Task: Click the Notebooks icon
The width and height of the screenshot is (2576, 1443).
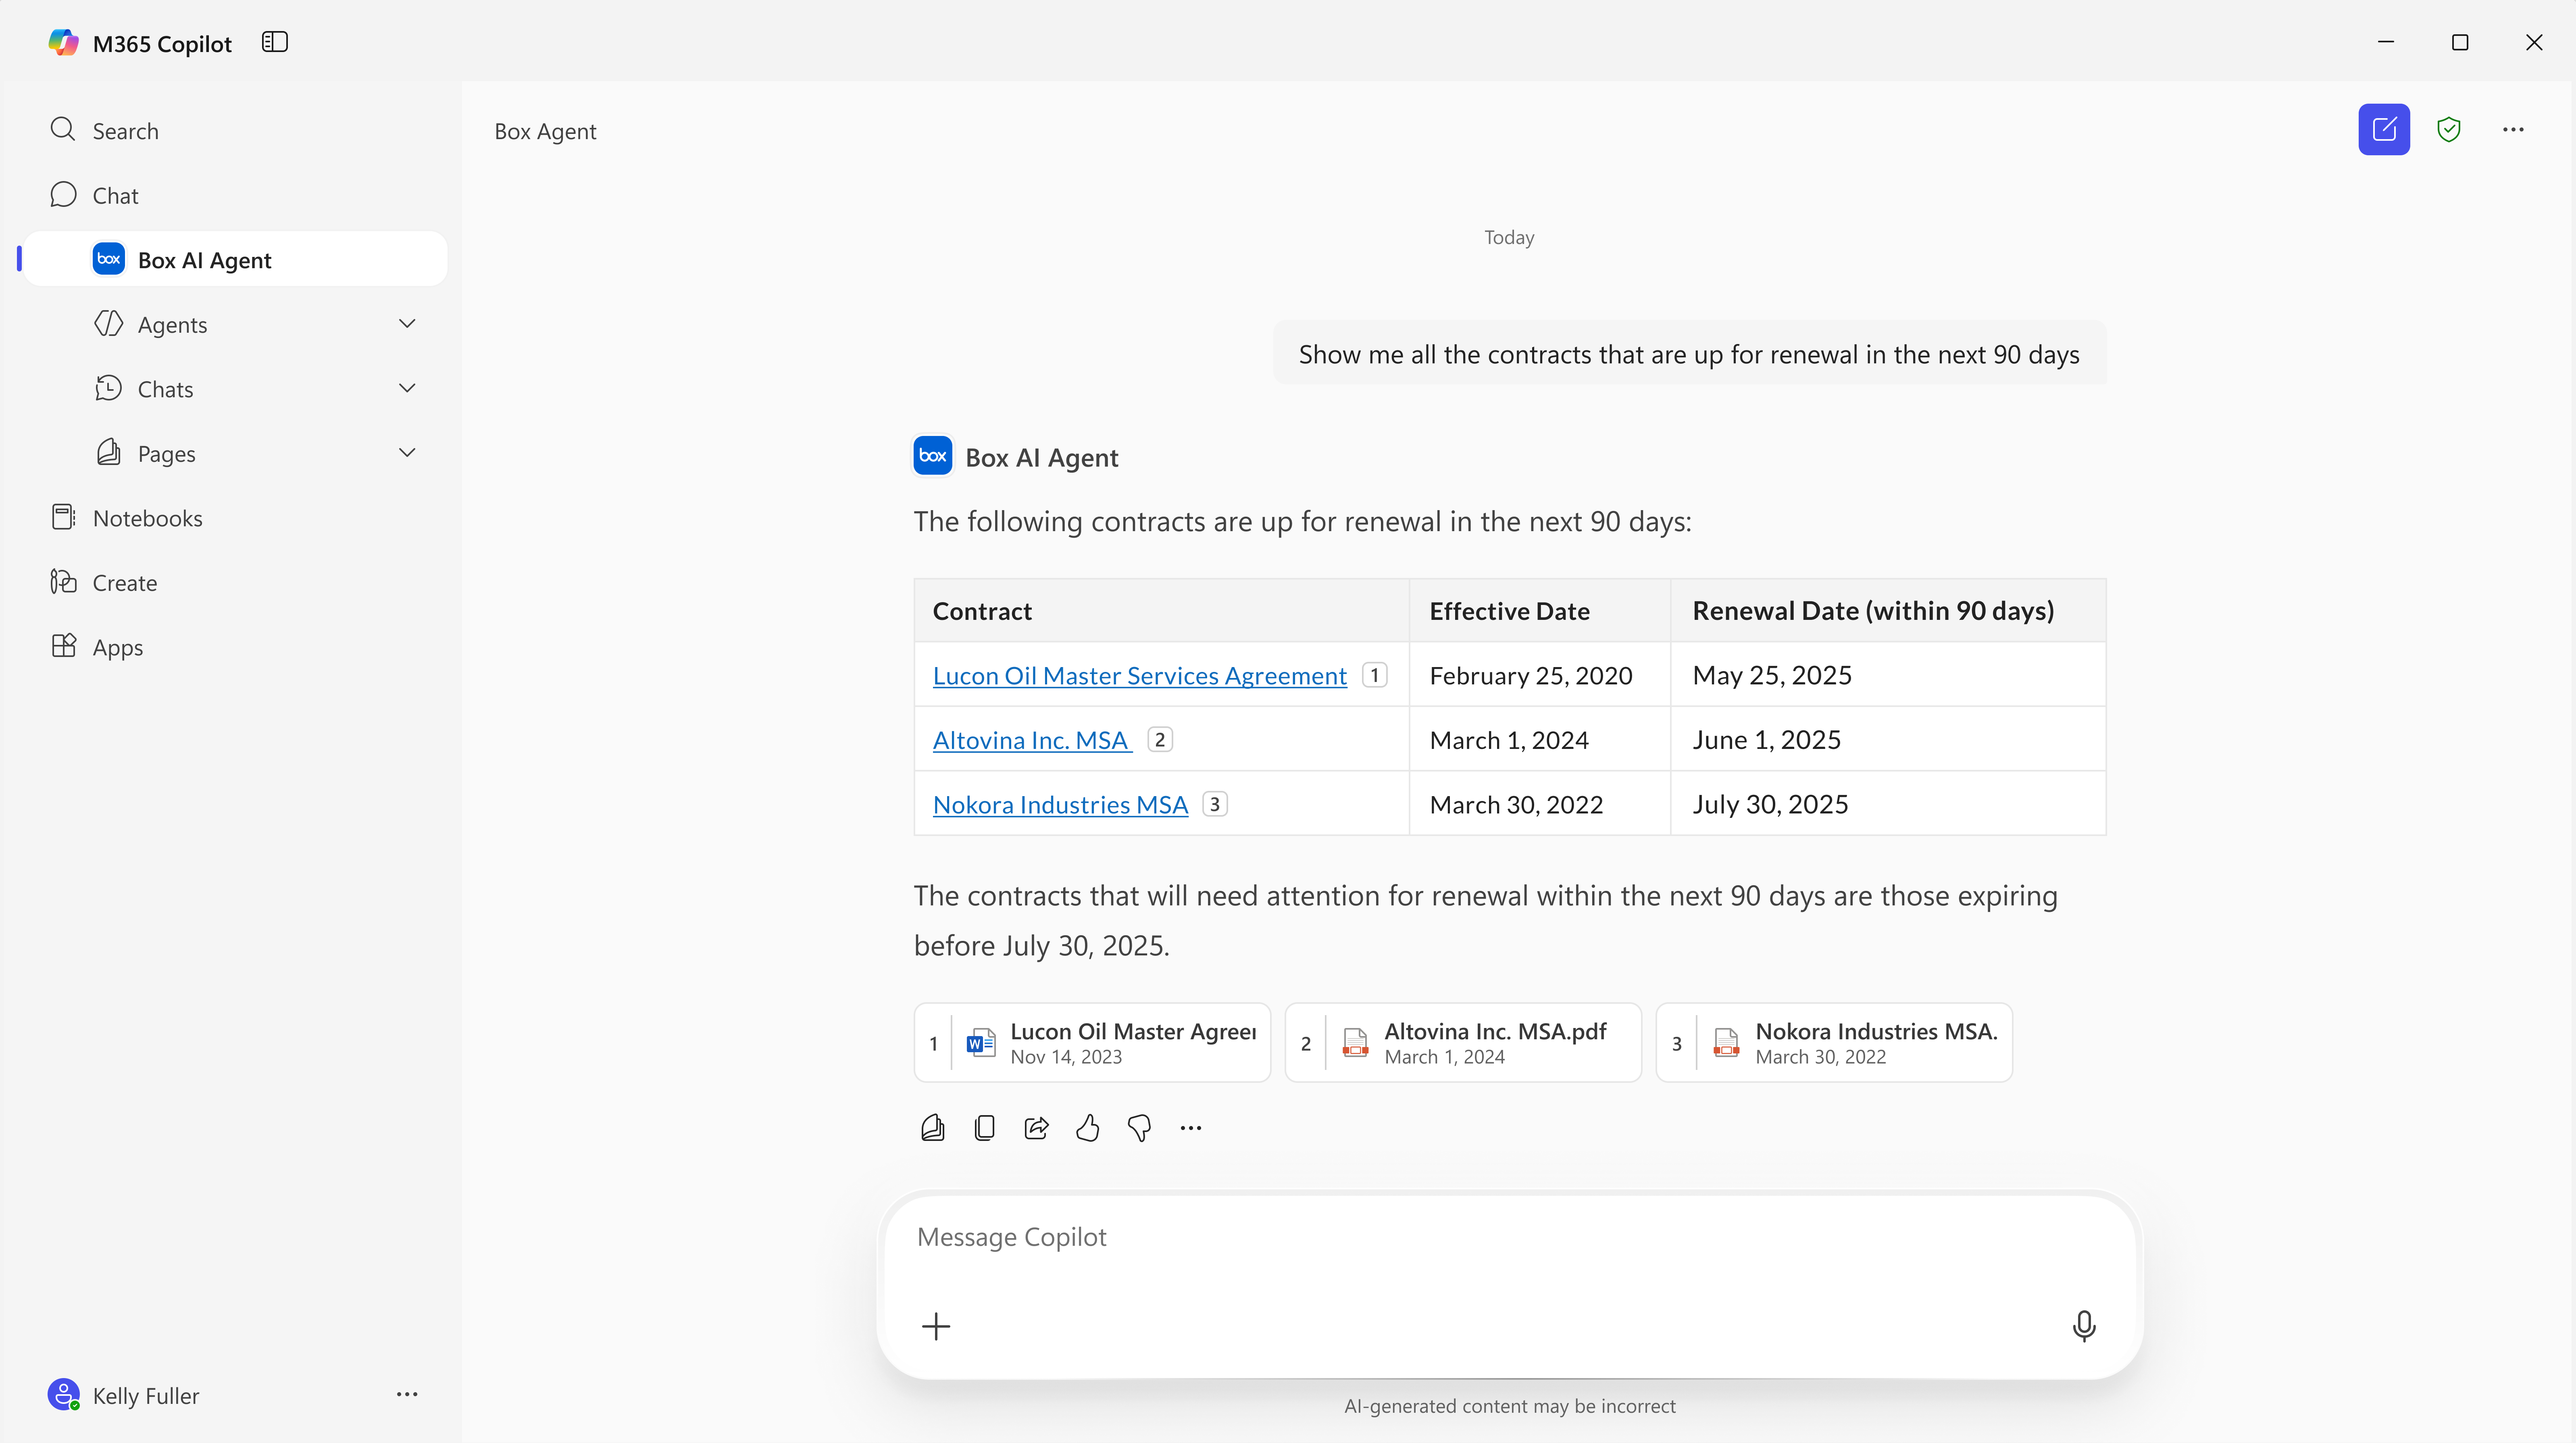Action: click(x=63, y=517)
